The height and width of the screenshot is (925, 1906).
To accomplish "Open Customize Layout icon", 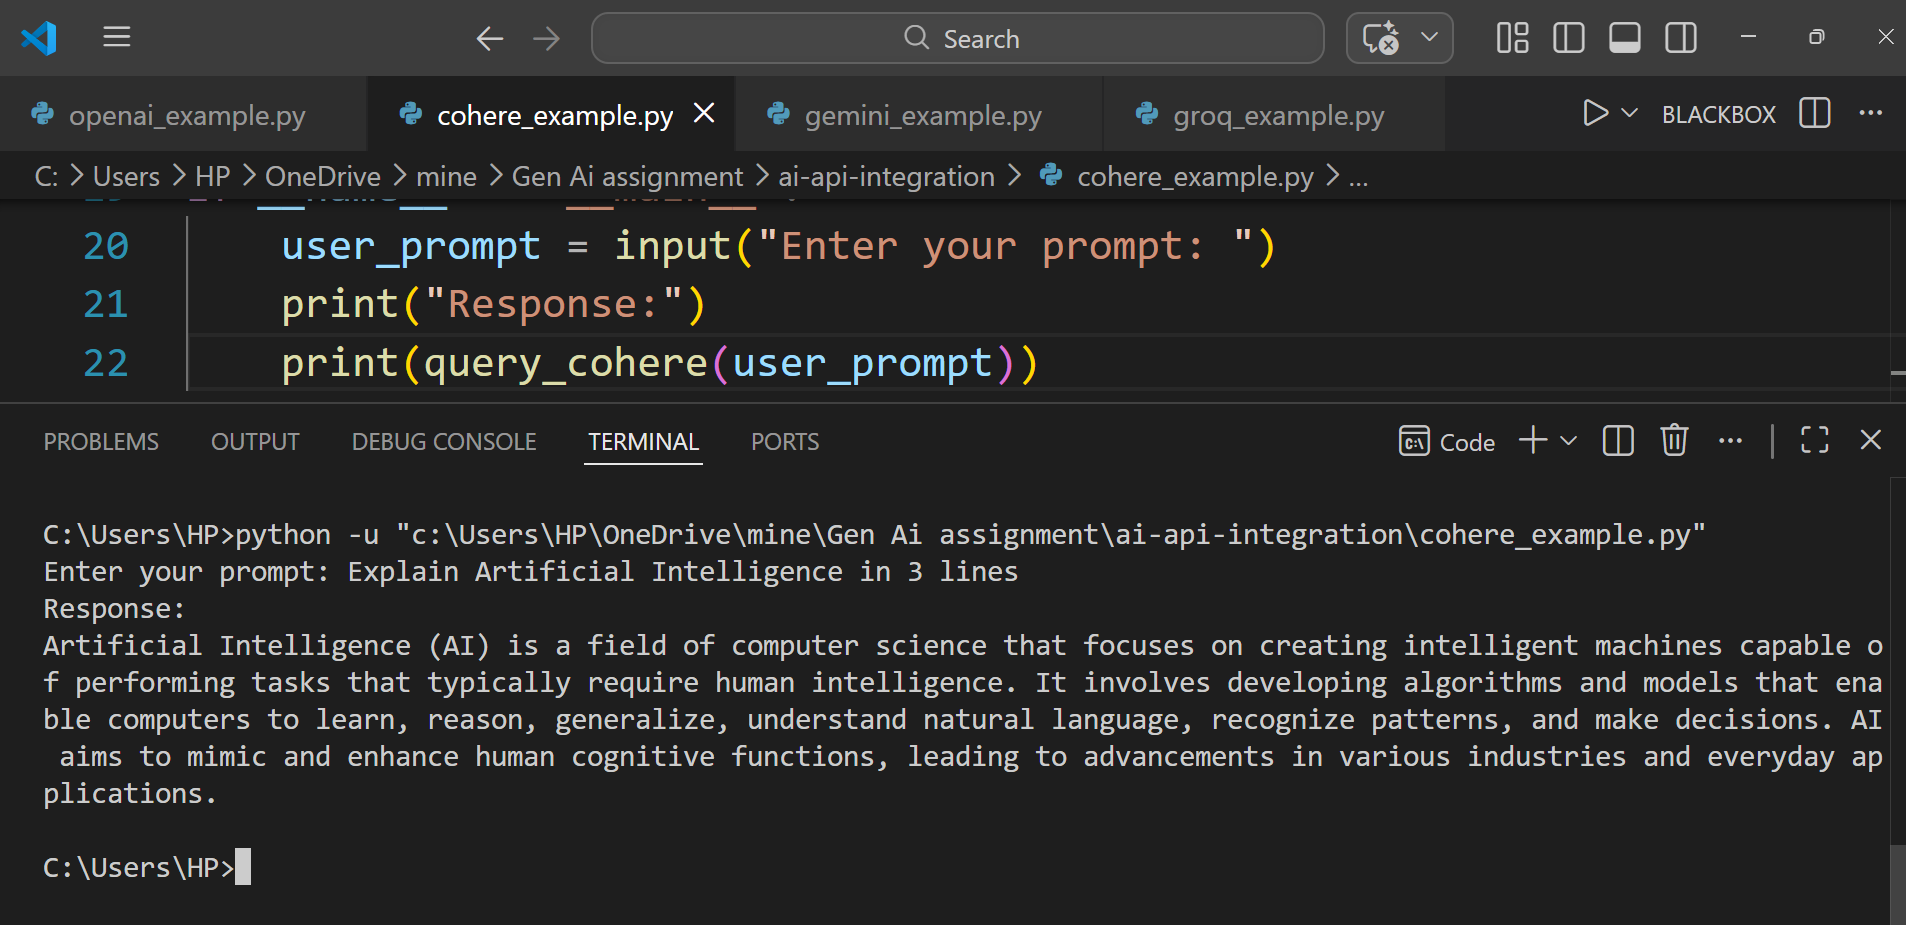I will (x=1512, y=38).
